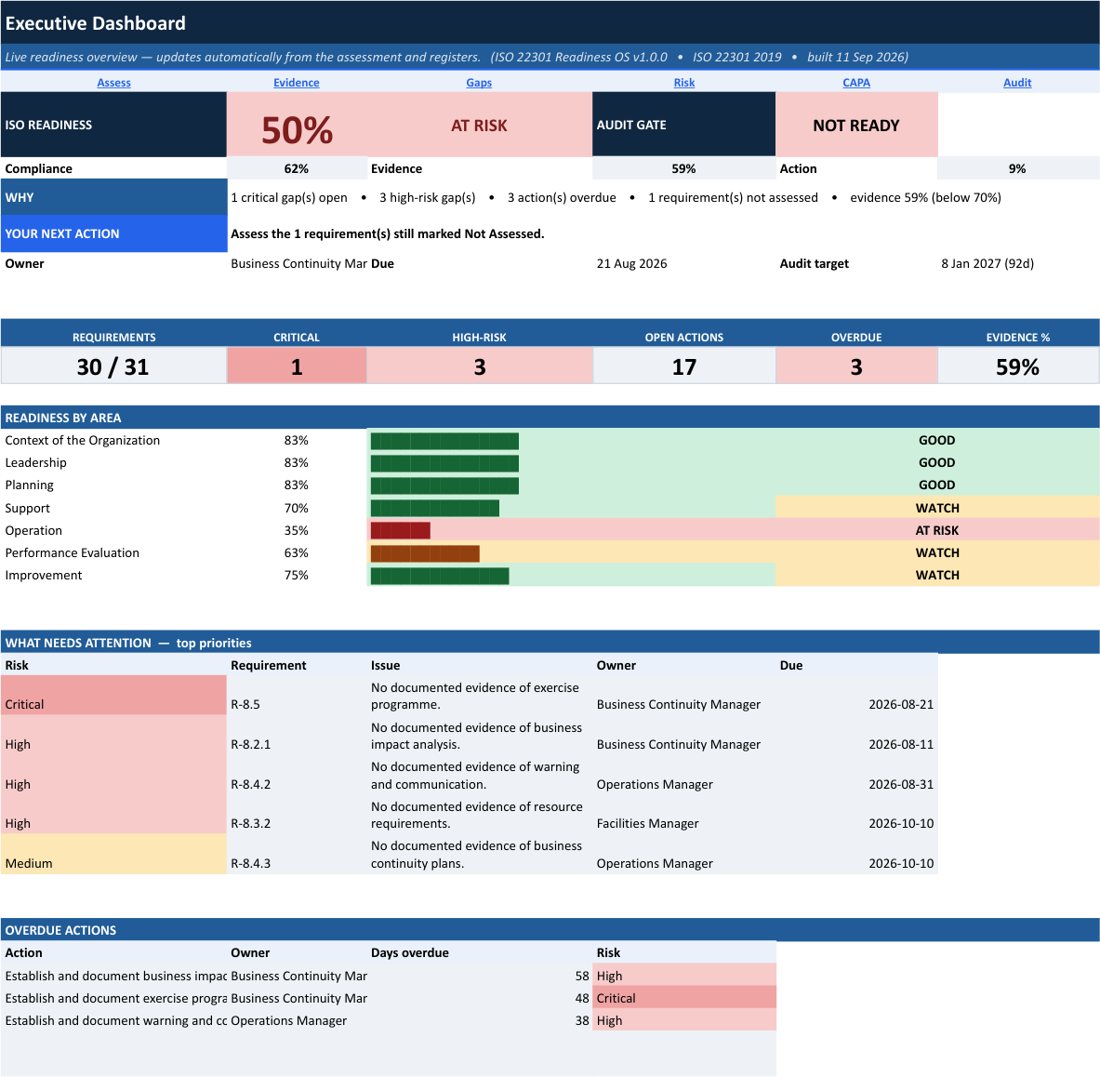Select the Critical risk cell in Overdue Actions
This screenshot has width=1100, height=1077.
(x=684, y=998)
